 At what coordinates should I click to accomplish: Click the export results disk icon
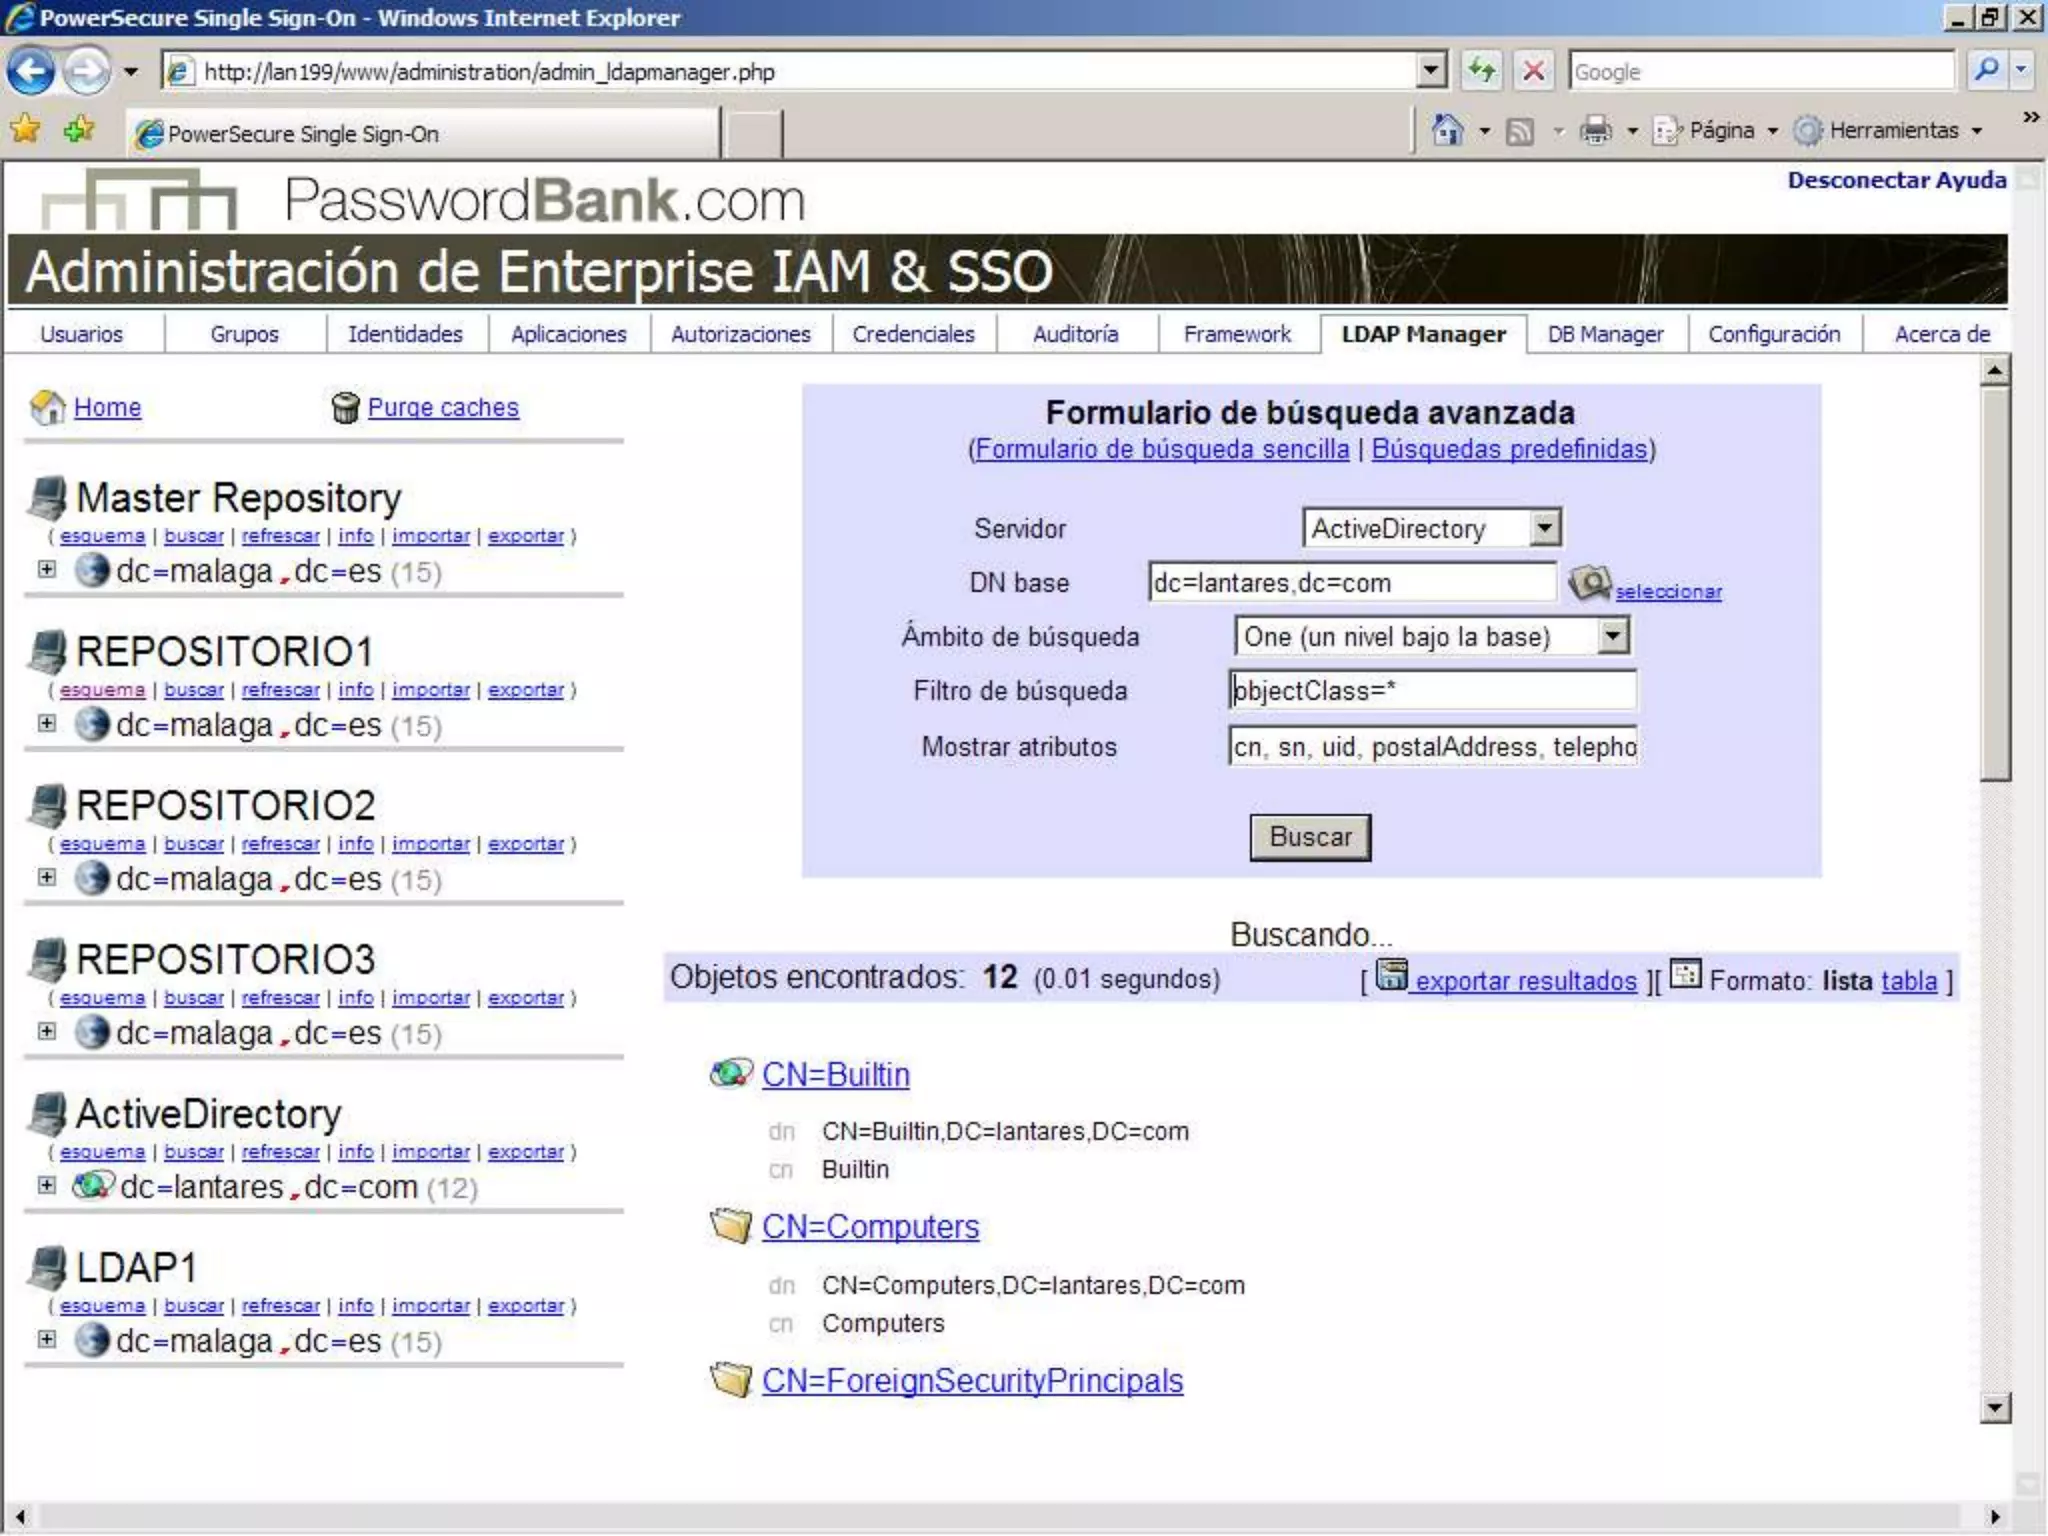coord(1391,975)
